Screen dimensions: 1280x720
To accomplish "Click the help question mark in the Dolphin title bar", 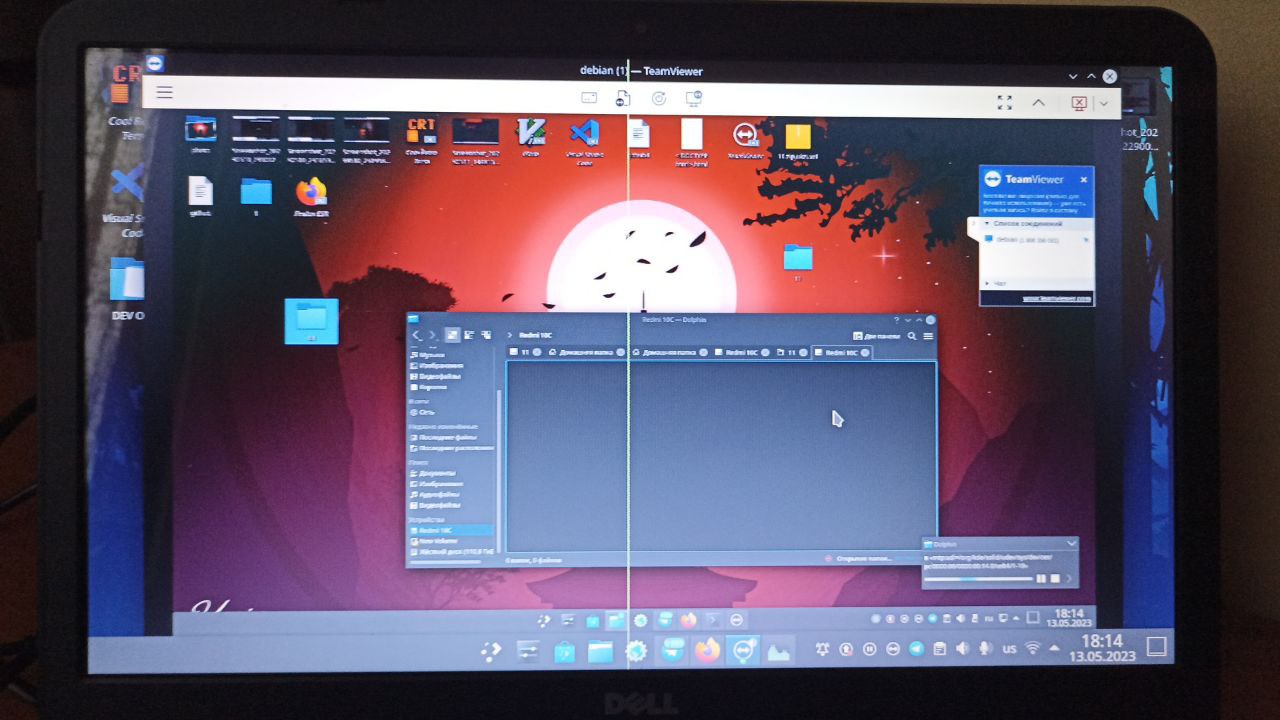I will tap(897, 319).
